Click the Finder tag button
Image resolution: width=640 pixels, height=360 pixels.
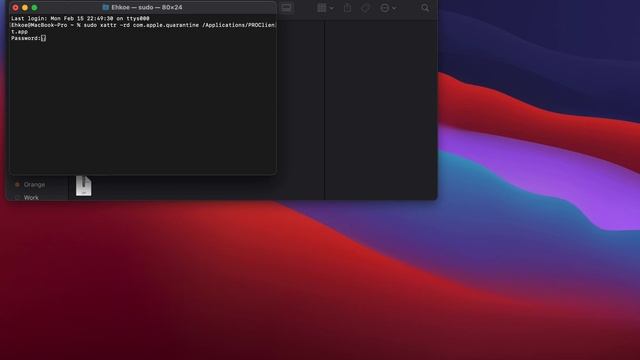(365, 8)
